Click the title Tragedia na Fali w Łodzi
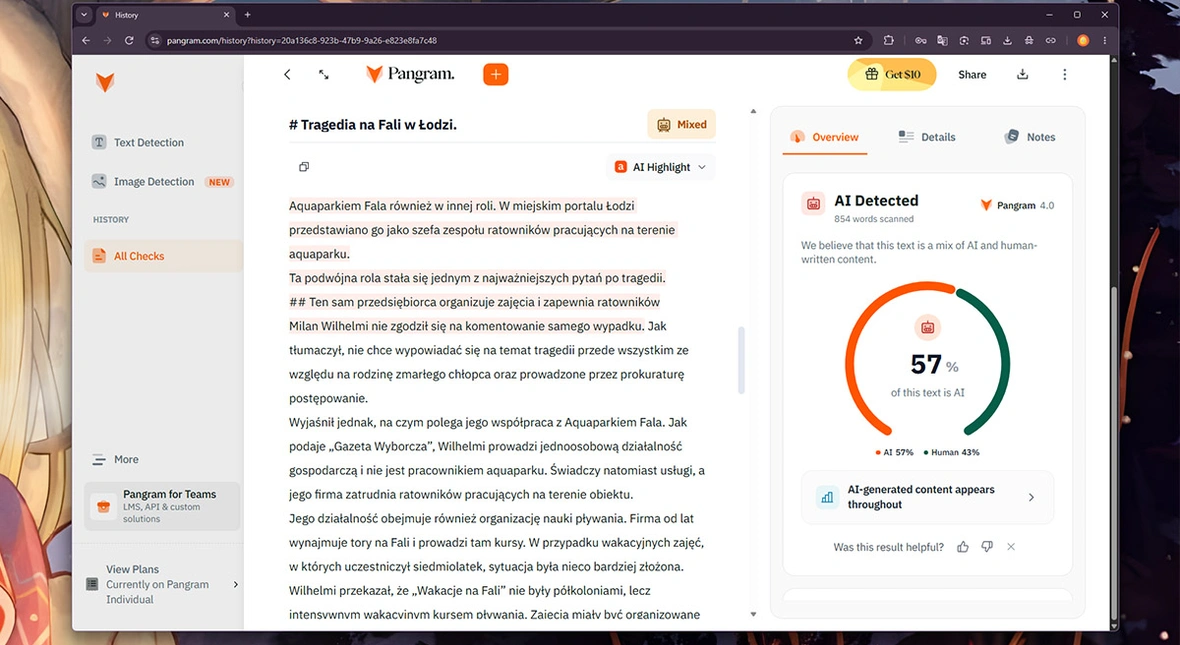 tap(373, 125)
